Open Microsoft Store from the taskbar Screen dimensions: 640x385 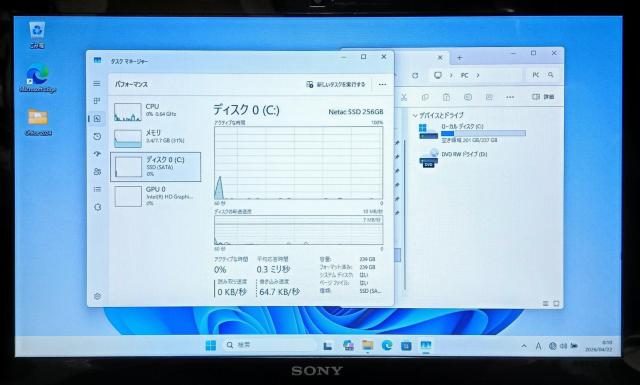(x=406, y=346)
